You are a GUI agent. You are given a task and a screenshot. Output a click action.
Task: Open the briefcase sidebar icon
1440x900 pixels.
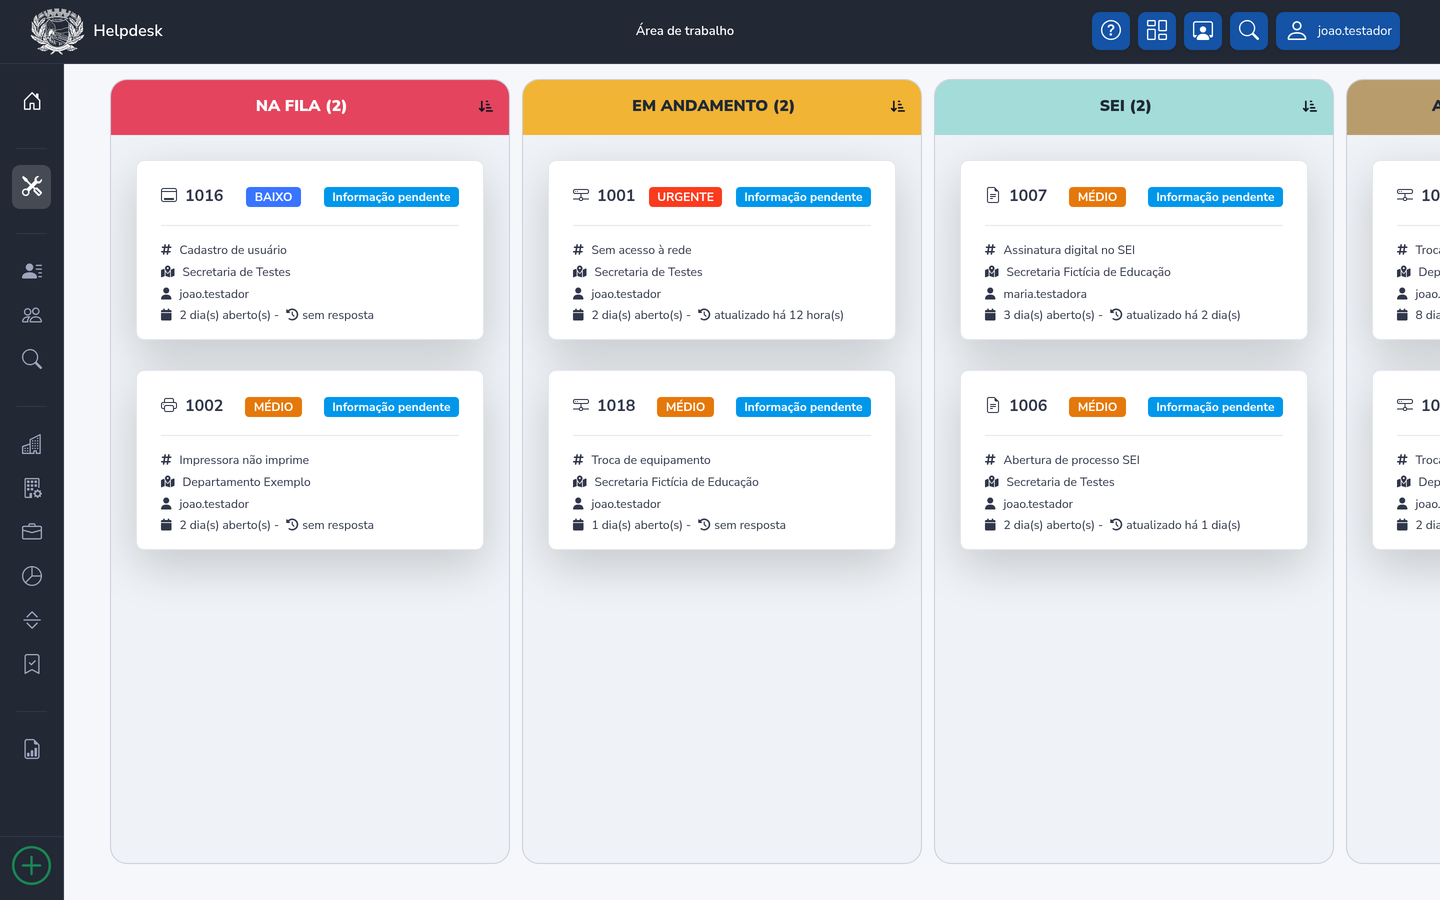click(32, 532)
